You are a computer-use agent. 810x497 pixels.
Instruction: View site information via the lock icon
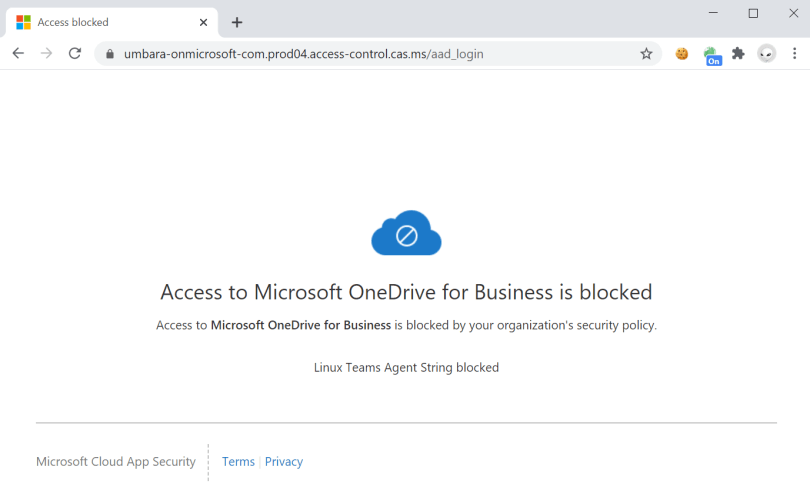point(110,54)
